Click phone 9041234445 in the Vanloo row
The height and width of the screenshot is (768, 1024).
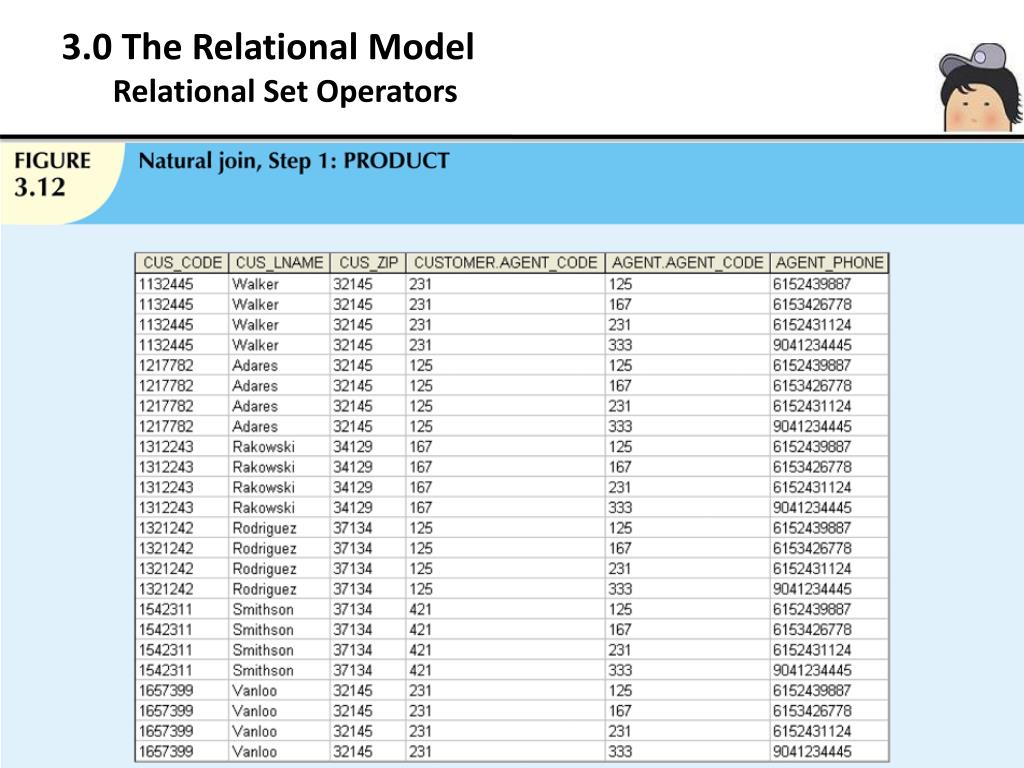click(812, 751)
